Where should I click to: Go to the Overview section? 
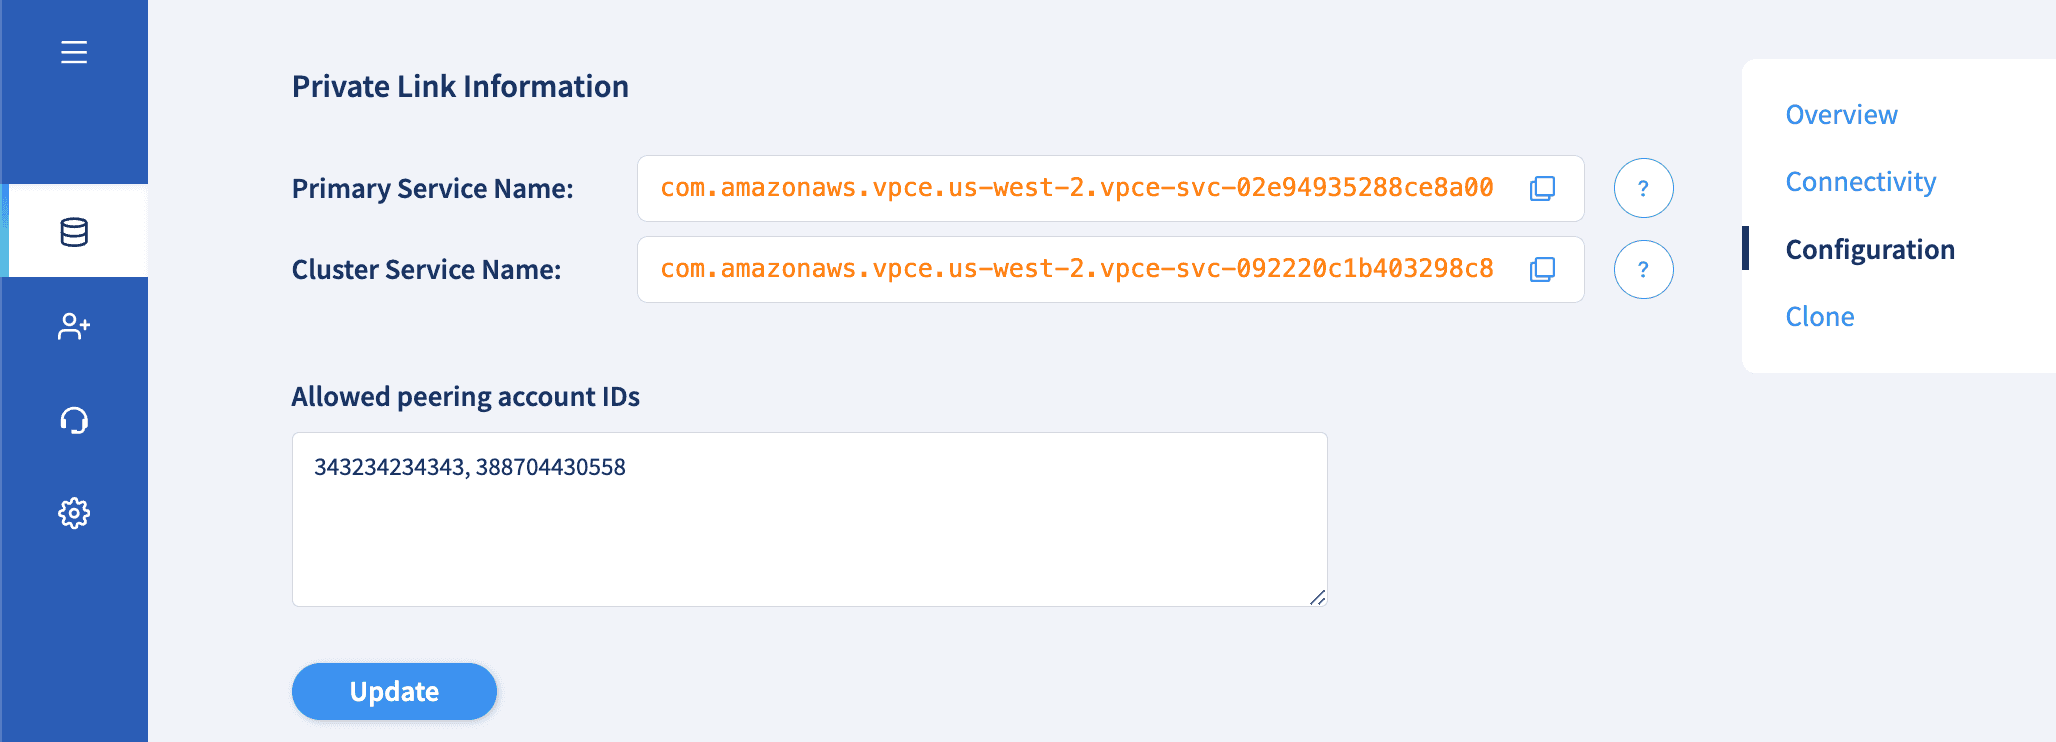(1841, 115)
